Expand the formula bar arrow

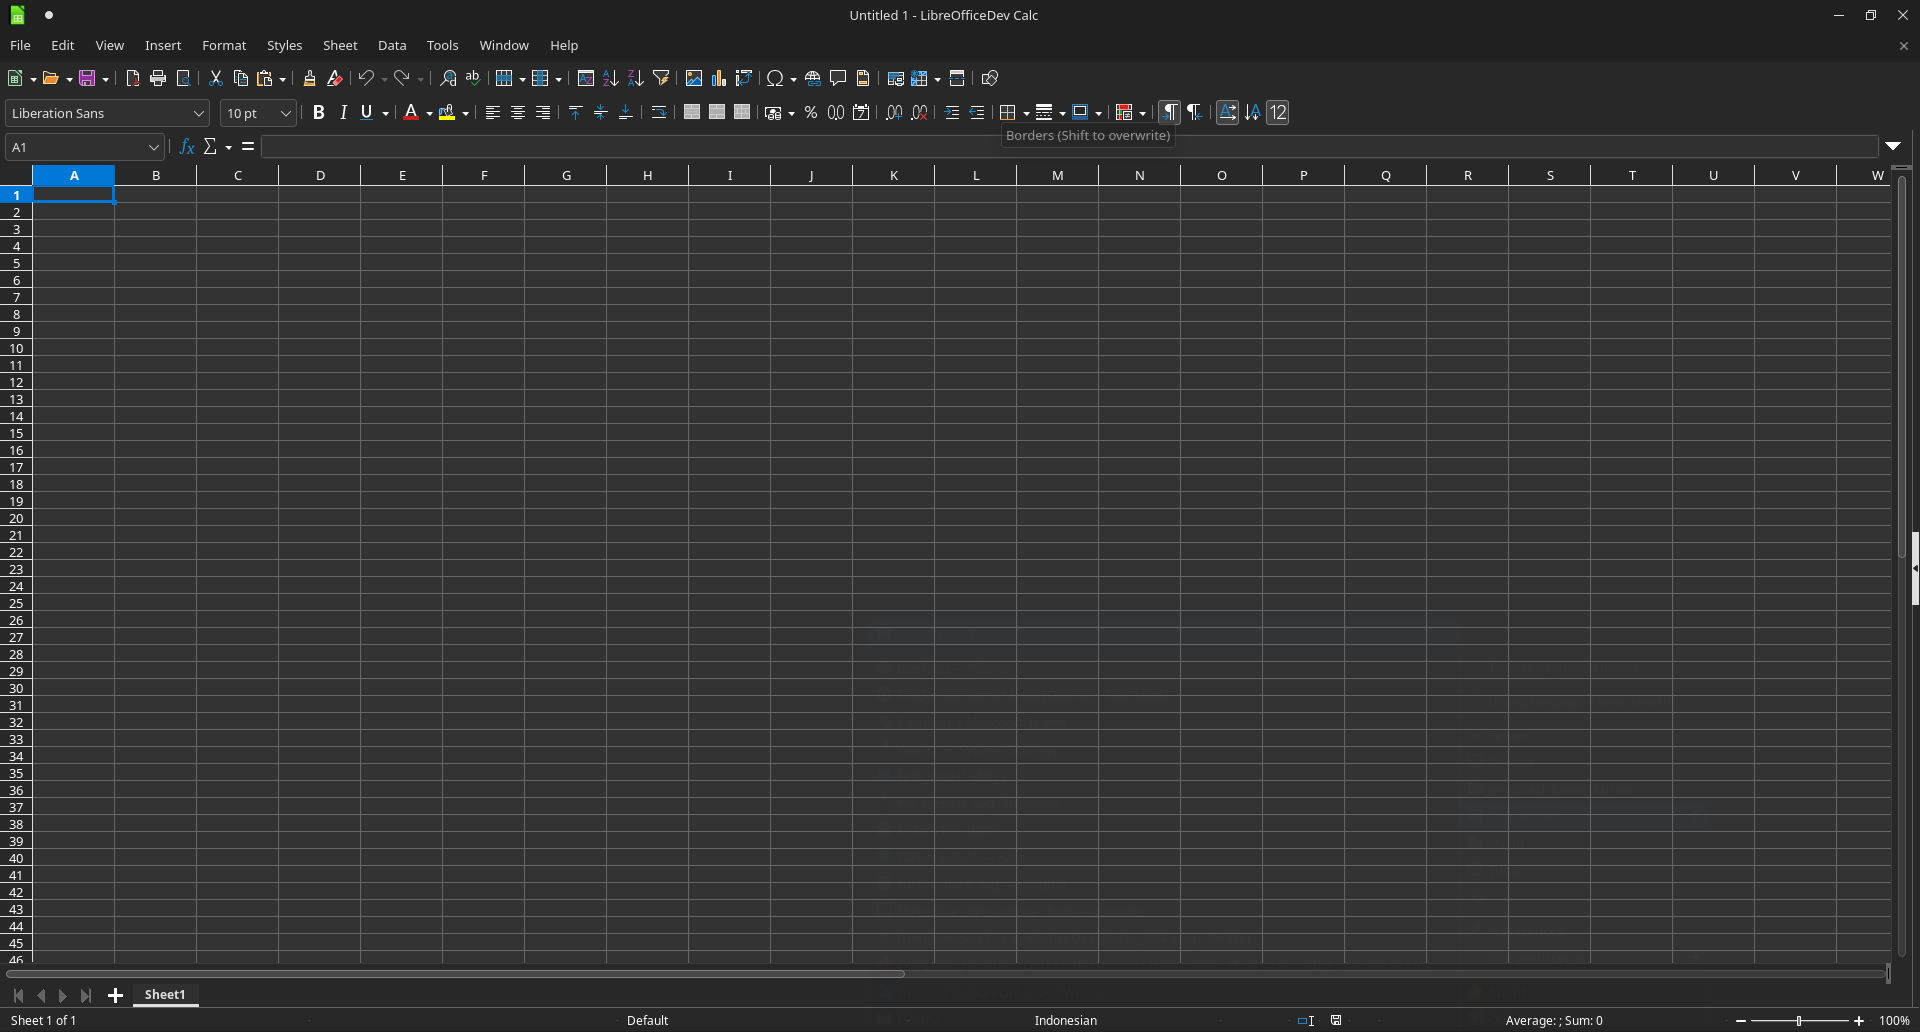tap(1893, 146)
